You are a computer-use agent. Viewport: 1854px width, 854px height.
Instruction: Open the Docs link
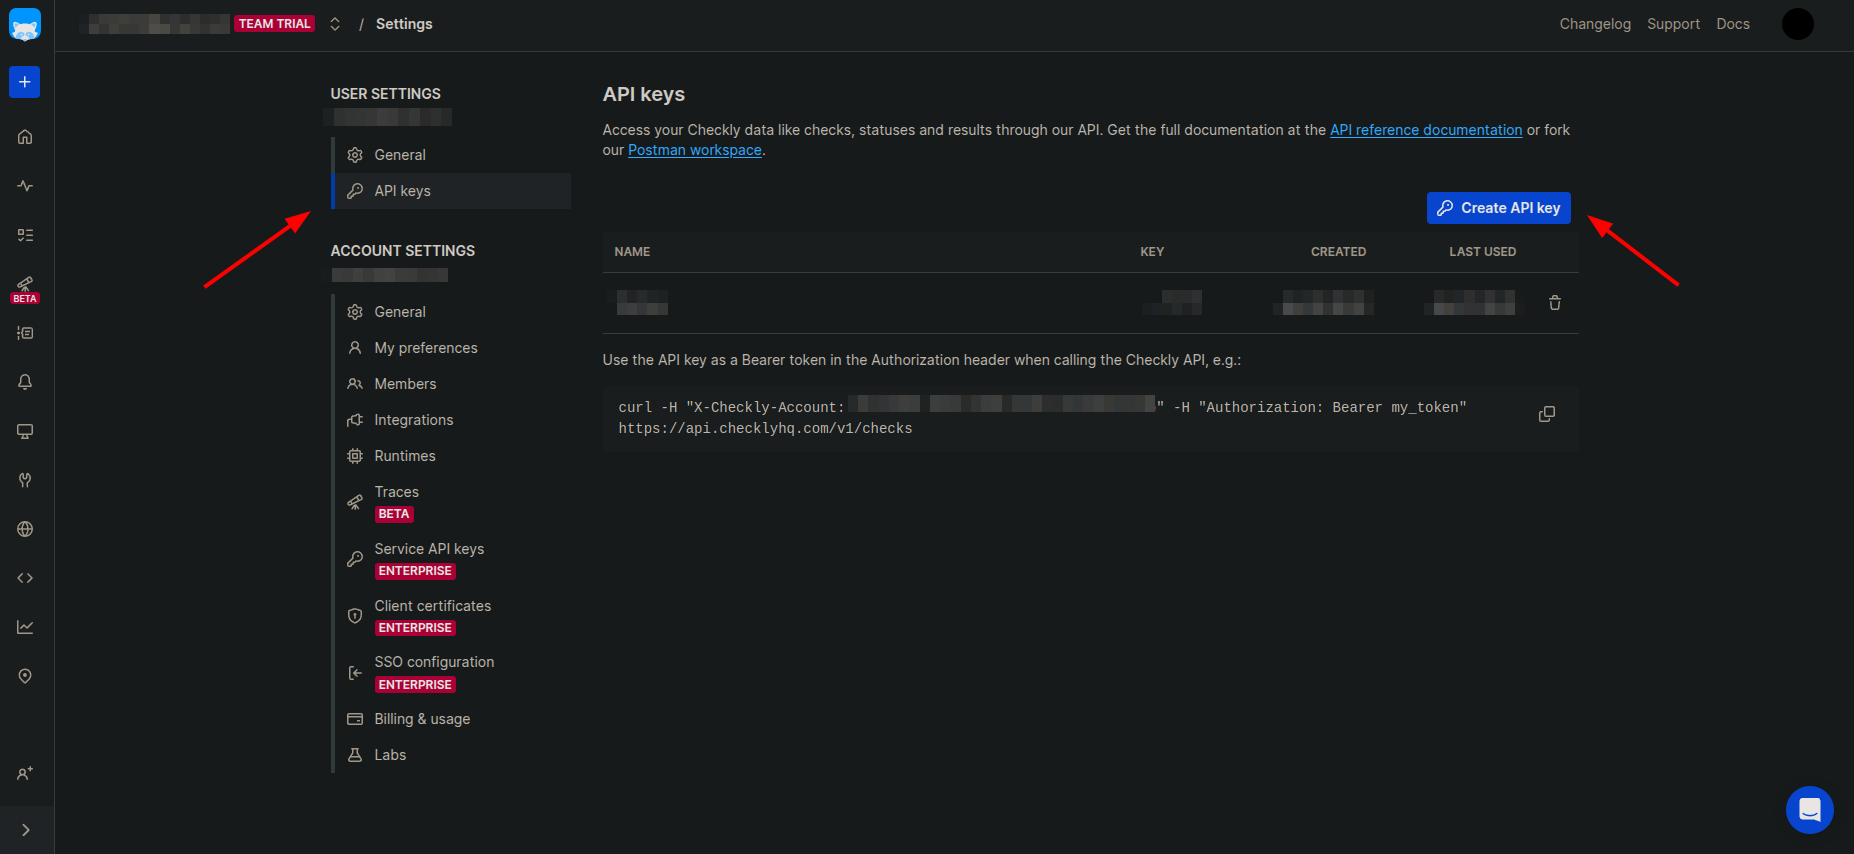[1733, 24]
